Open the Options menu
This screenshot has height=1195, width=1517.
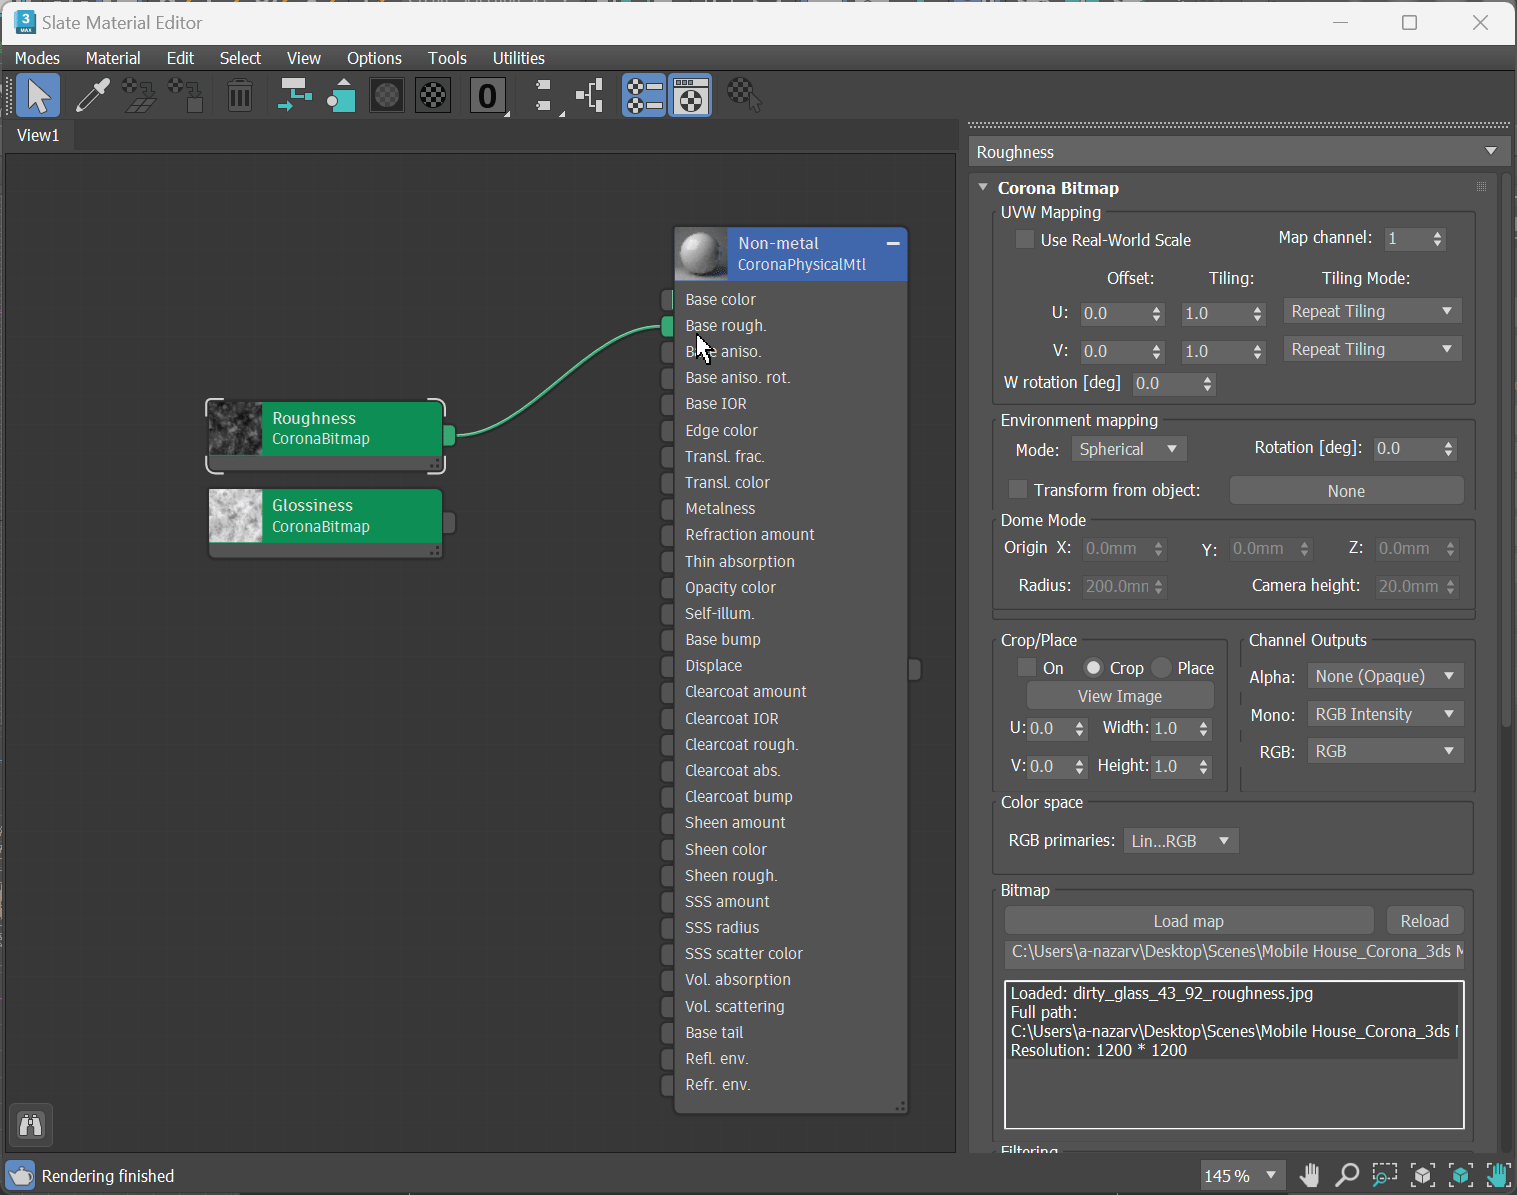374,58
